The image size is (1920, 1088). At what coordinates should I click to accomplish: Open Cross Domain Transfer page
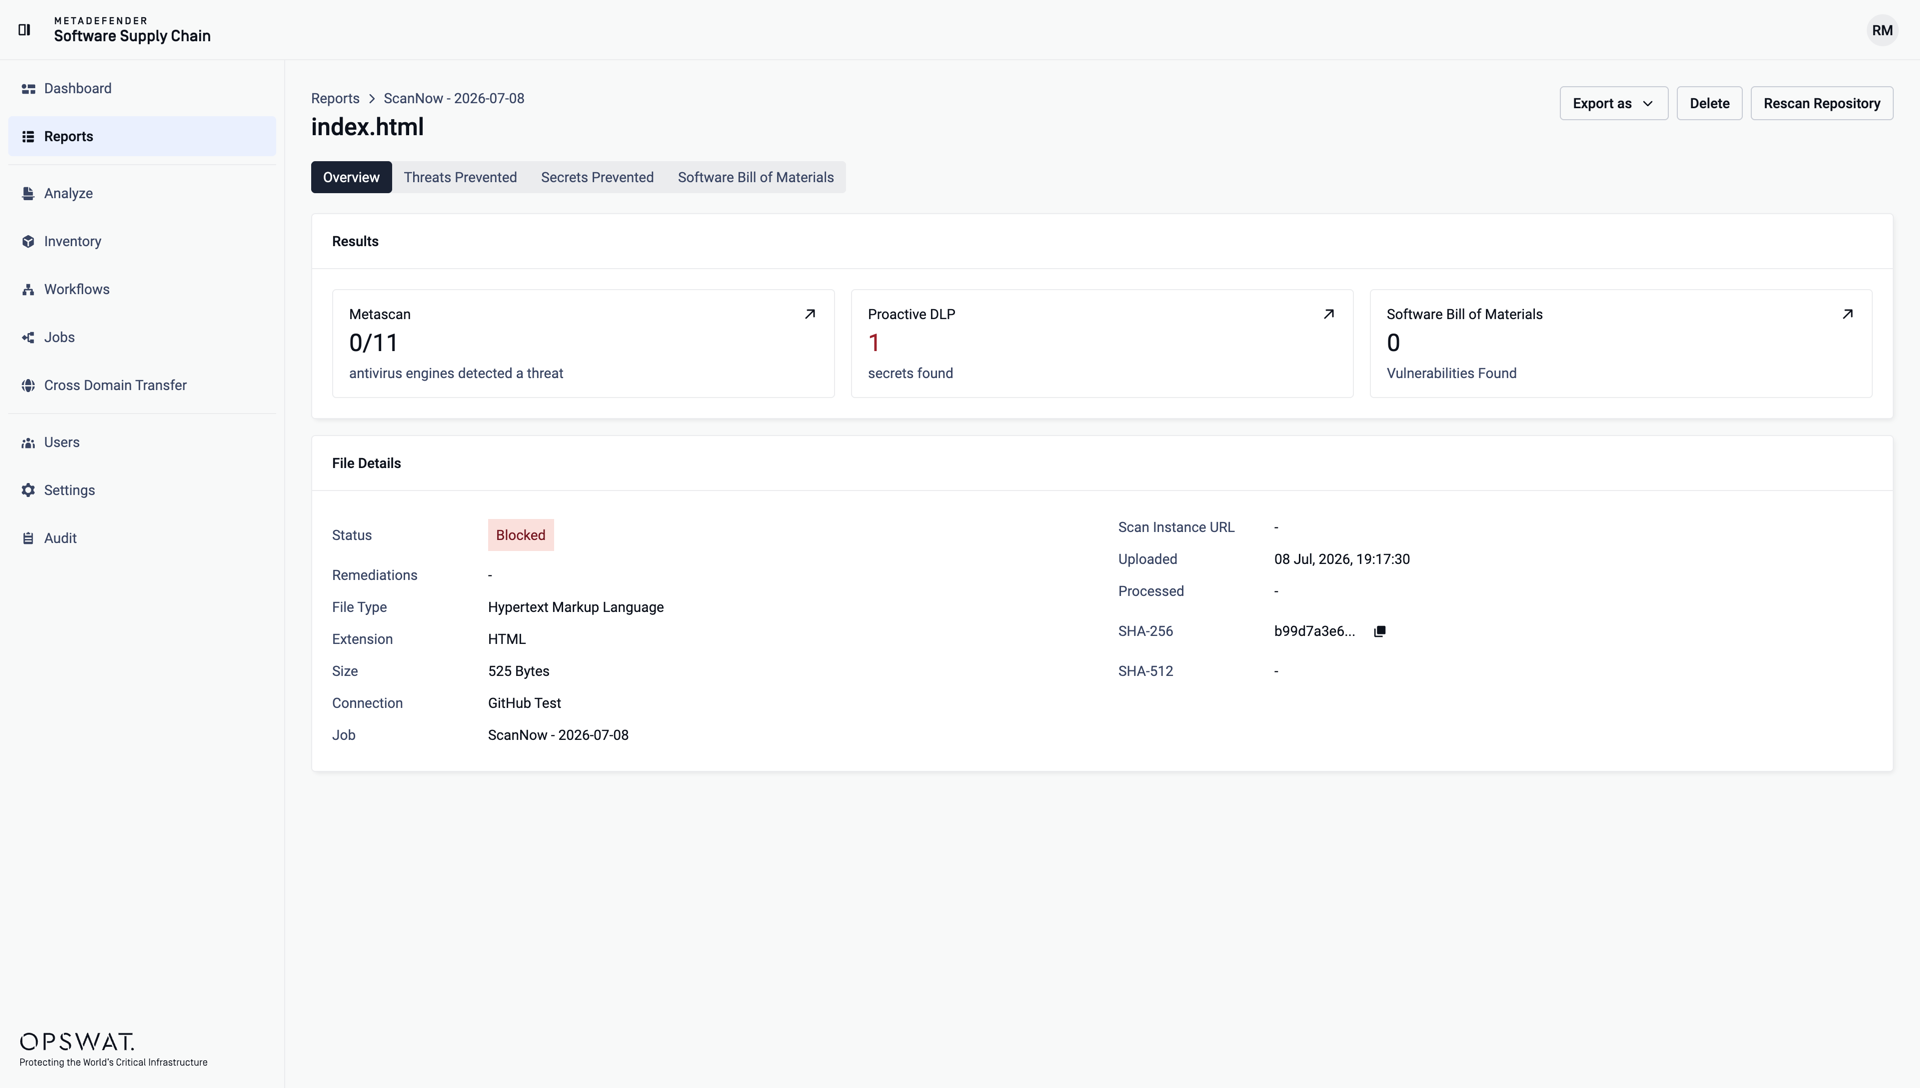142,386
